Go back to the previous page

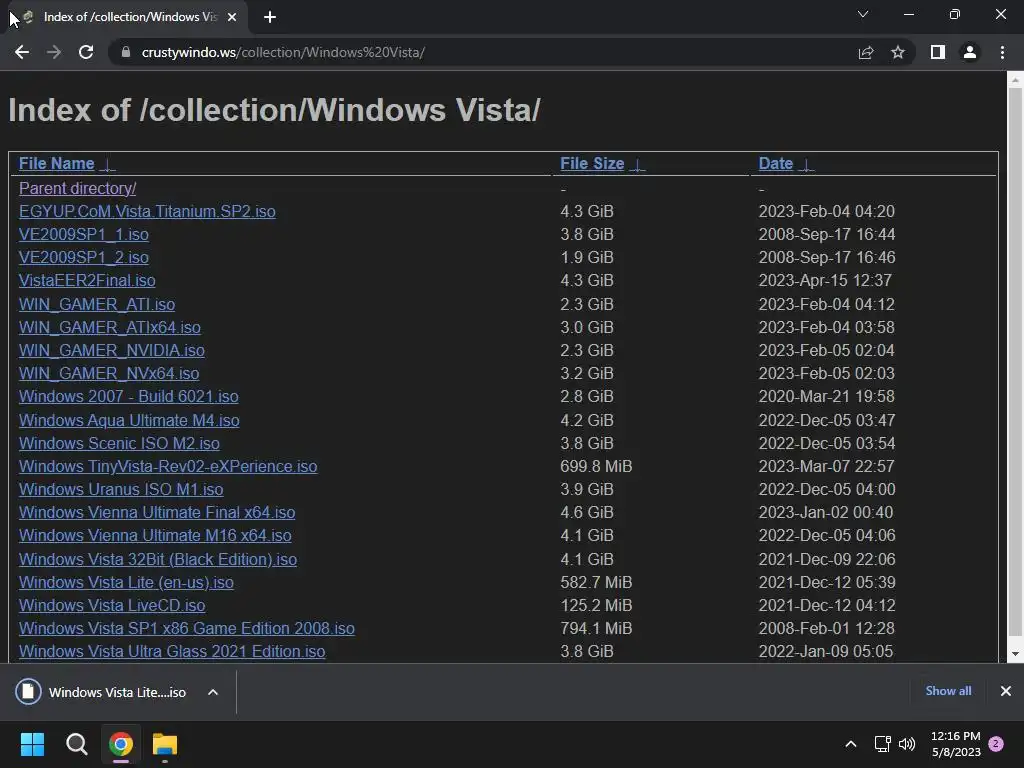(x=22, y=52)
